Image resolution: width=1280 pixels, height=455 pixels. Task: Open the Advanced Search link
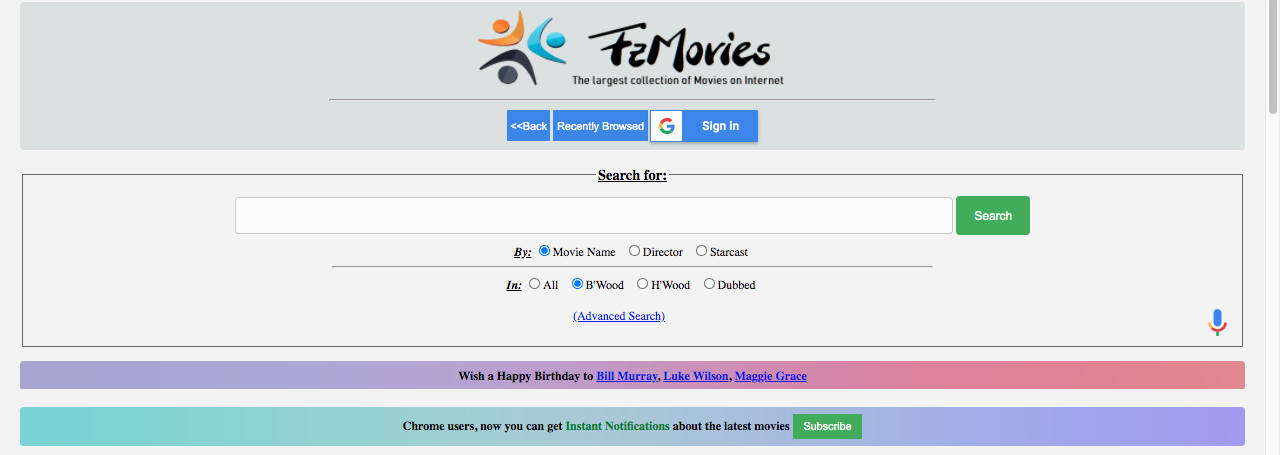pyautogui.click(x=619, y=316)
